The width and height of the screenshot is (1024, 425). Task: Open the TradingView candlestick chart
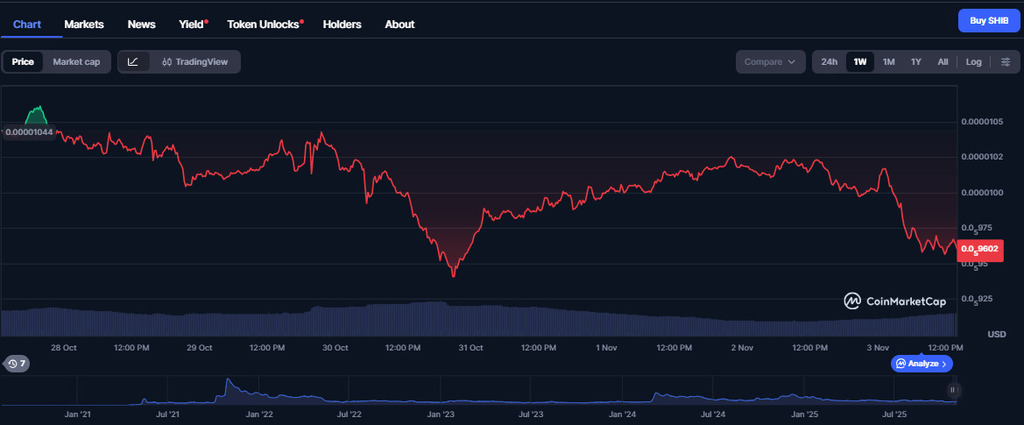pos(194,62)
